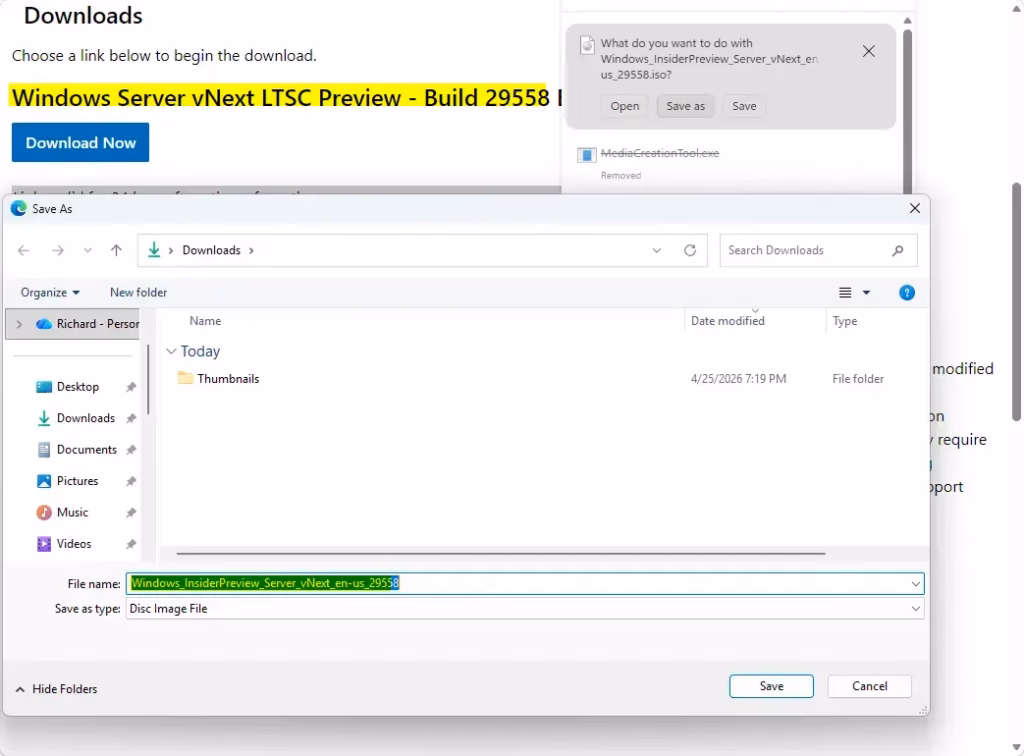Open the view options dropdown
1024x756 pixels.
(x=866, y=293)
